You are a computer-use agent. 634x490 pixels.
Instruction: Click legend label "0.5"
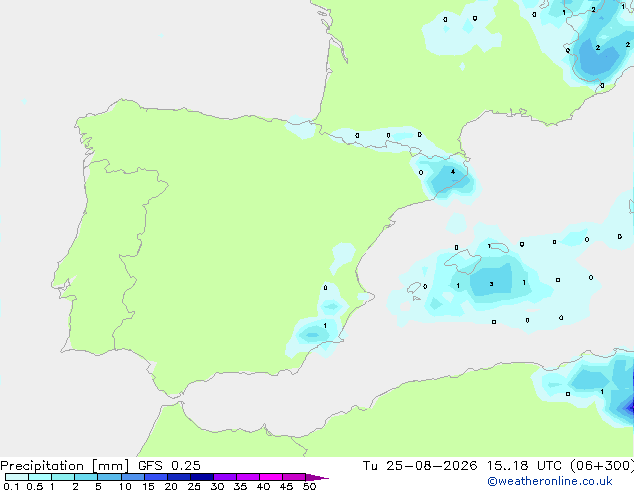pos(34,486)
